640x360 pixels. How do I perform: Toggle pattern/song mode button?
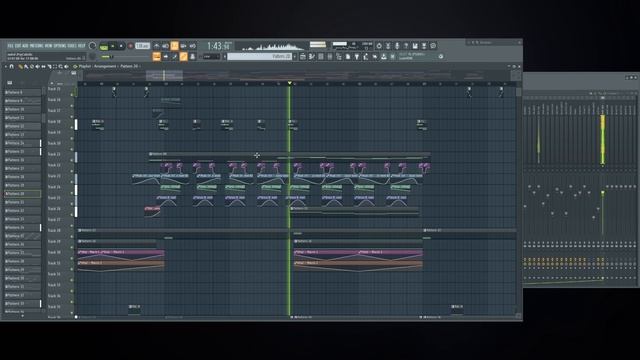[x=103, y=47]
